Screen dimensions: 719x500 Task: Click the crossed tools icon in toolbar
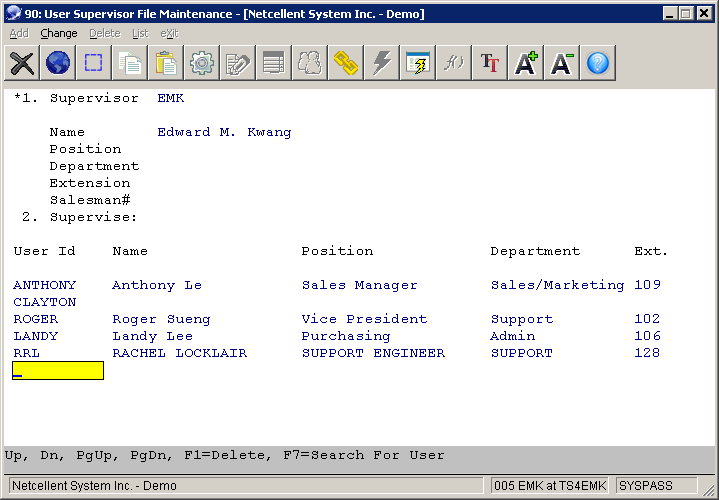(22, 63)
